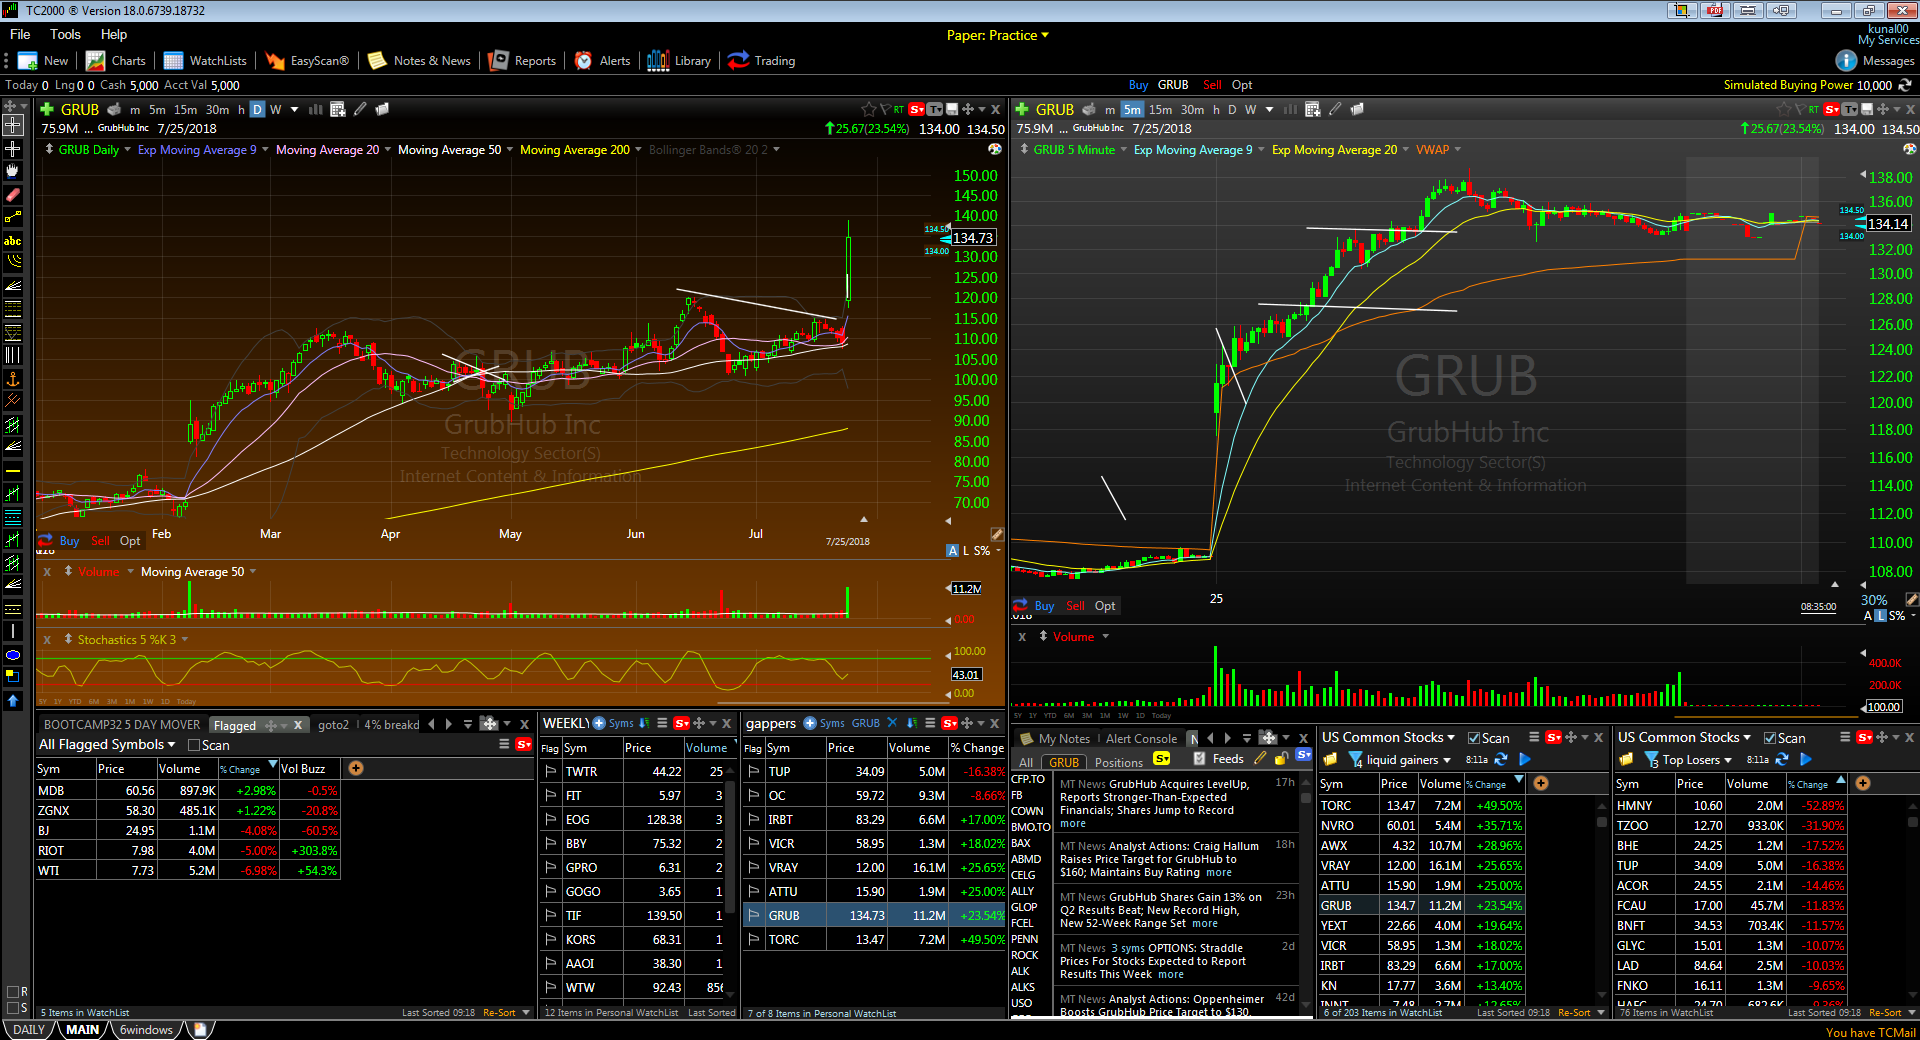Select the pan hand drawing tool
Image resolution: width=1920 pixels, height=1040 pixels.
(13, 171)
